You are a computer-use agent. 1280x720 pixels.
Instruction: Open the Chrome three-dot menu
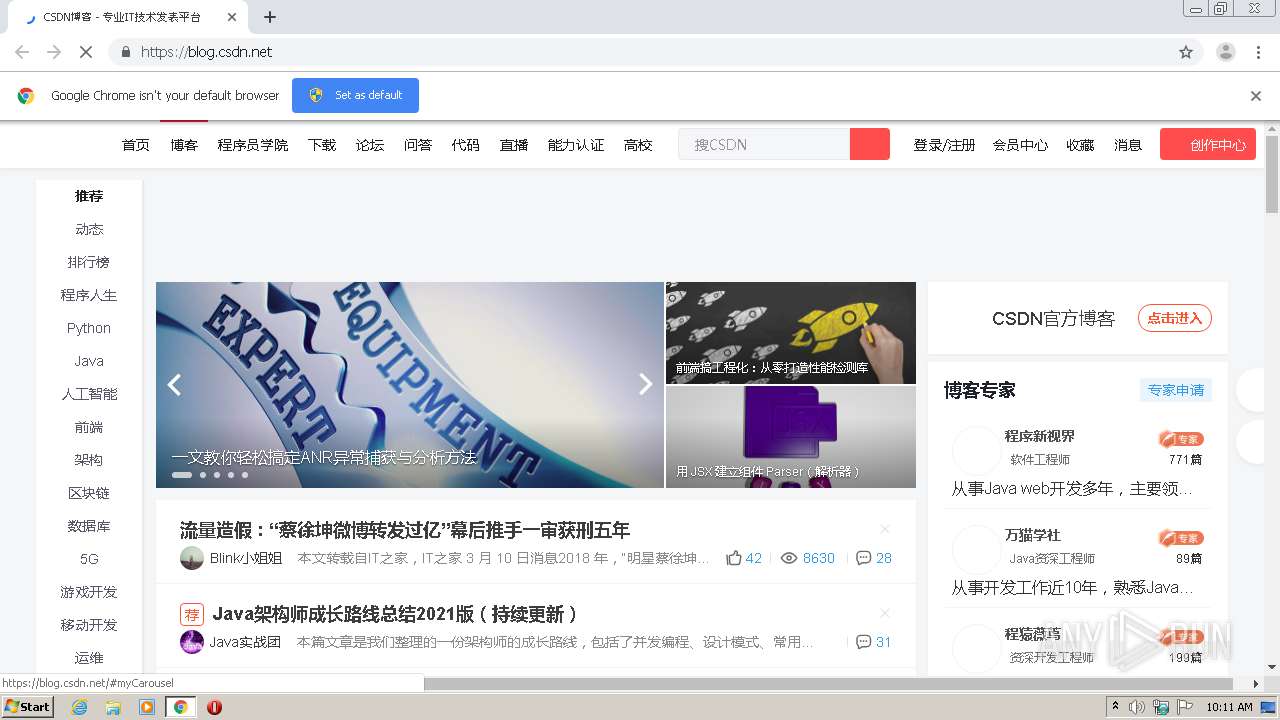[x=1258, y=52]
